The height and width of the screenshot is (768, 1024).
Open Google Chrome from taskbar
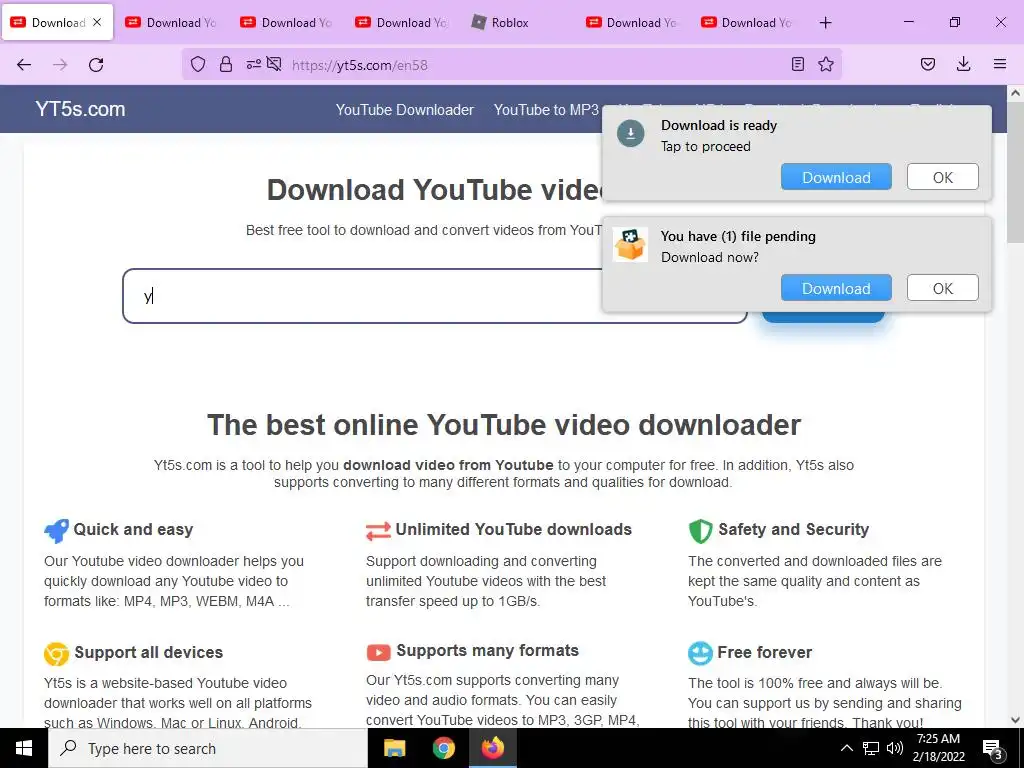click(x=443, y=748)
